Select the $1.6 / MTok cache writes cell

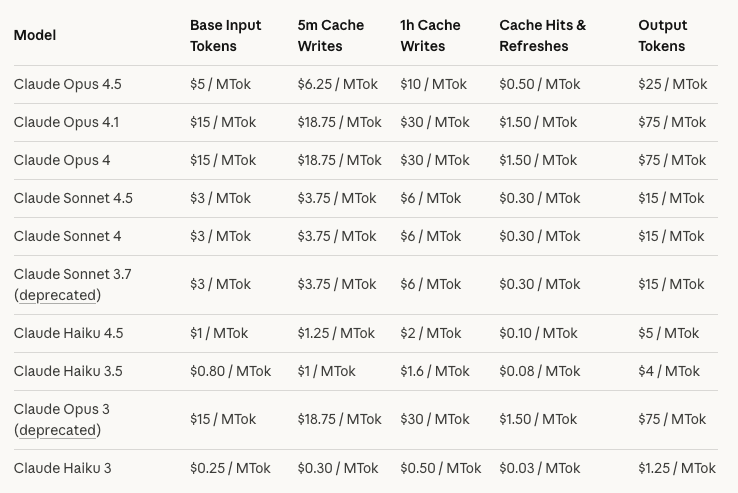click(x=435, y=372)
